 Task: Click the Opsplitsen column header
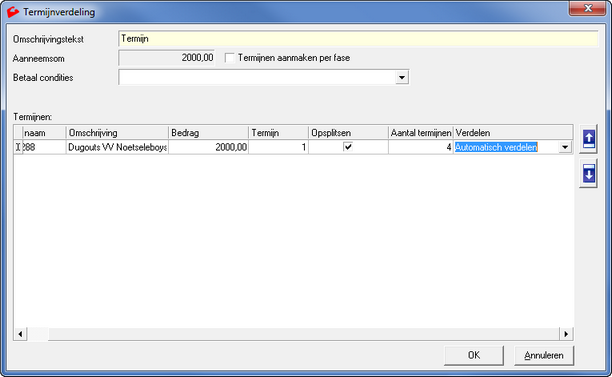coord(348,133)
